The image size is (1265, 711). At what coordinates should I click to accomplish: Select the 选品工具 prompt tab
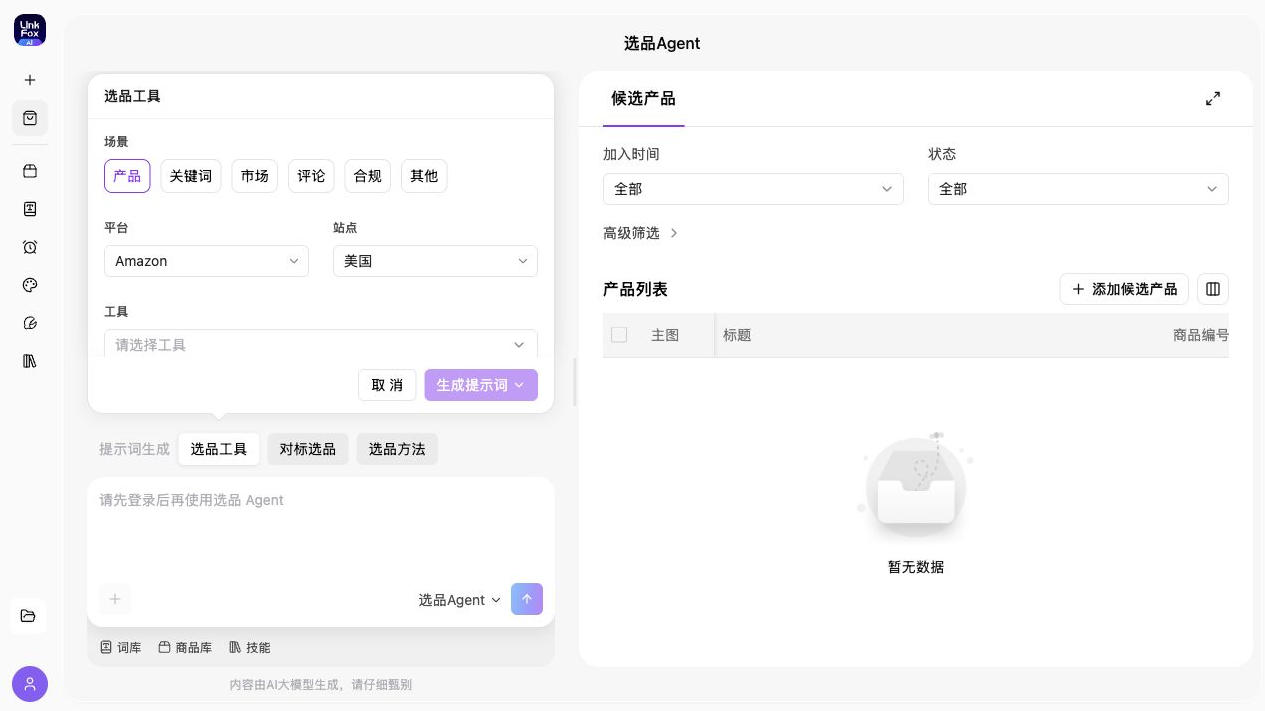tap(219, 449)
